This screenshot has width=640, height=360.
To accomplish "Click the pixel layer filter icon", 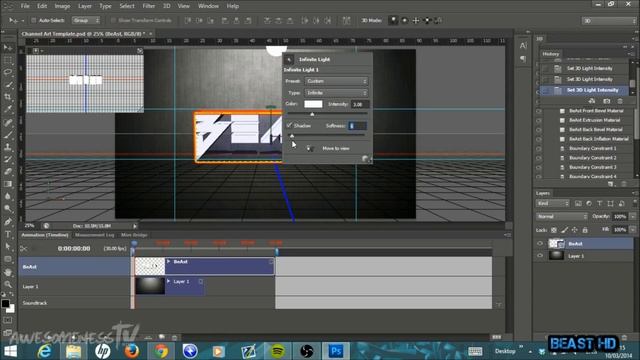I will pos(578,203).
